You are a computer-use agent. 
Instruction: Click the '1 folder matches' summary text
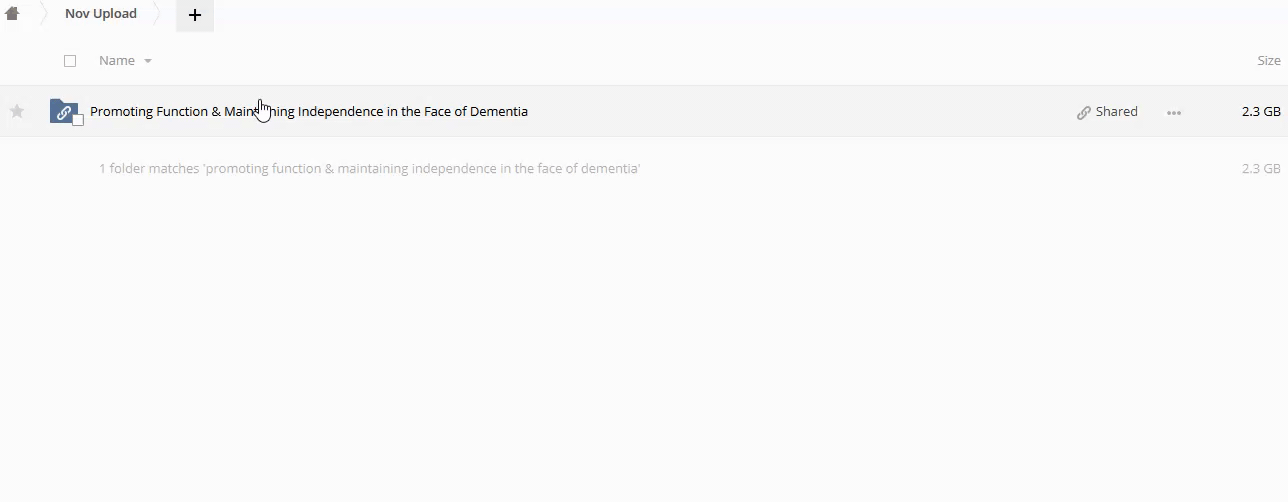pyautogui.click(x=369, y=169)
